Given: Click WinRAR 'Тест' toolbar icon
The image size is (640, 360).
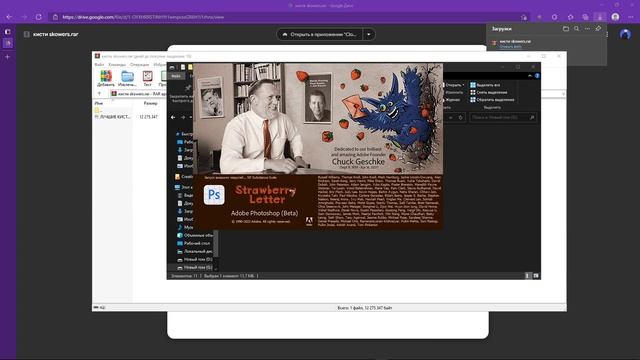Looking at the screenshot, I should click(x=147, y=78).
